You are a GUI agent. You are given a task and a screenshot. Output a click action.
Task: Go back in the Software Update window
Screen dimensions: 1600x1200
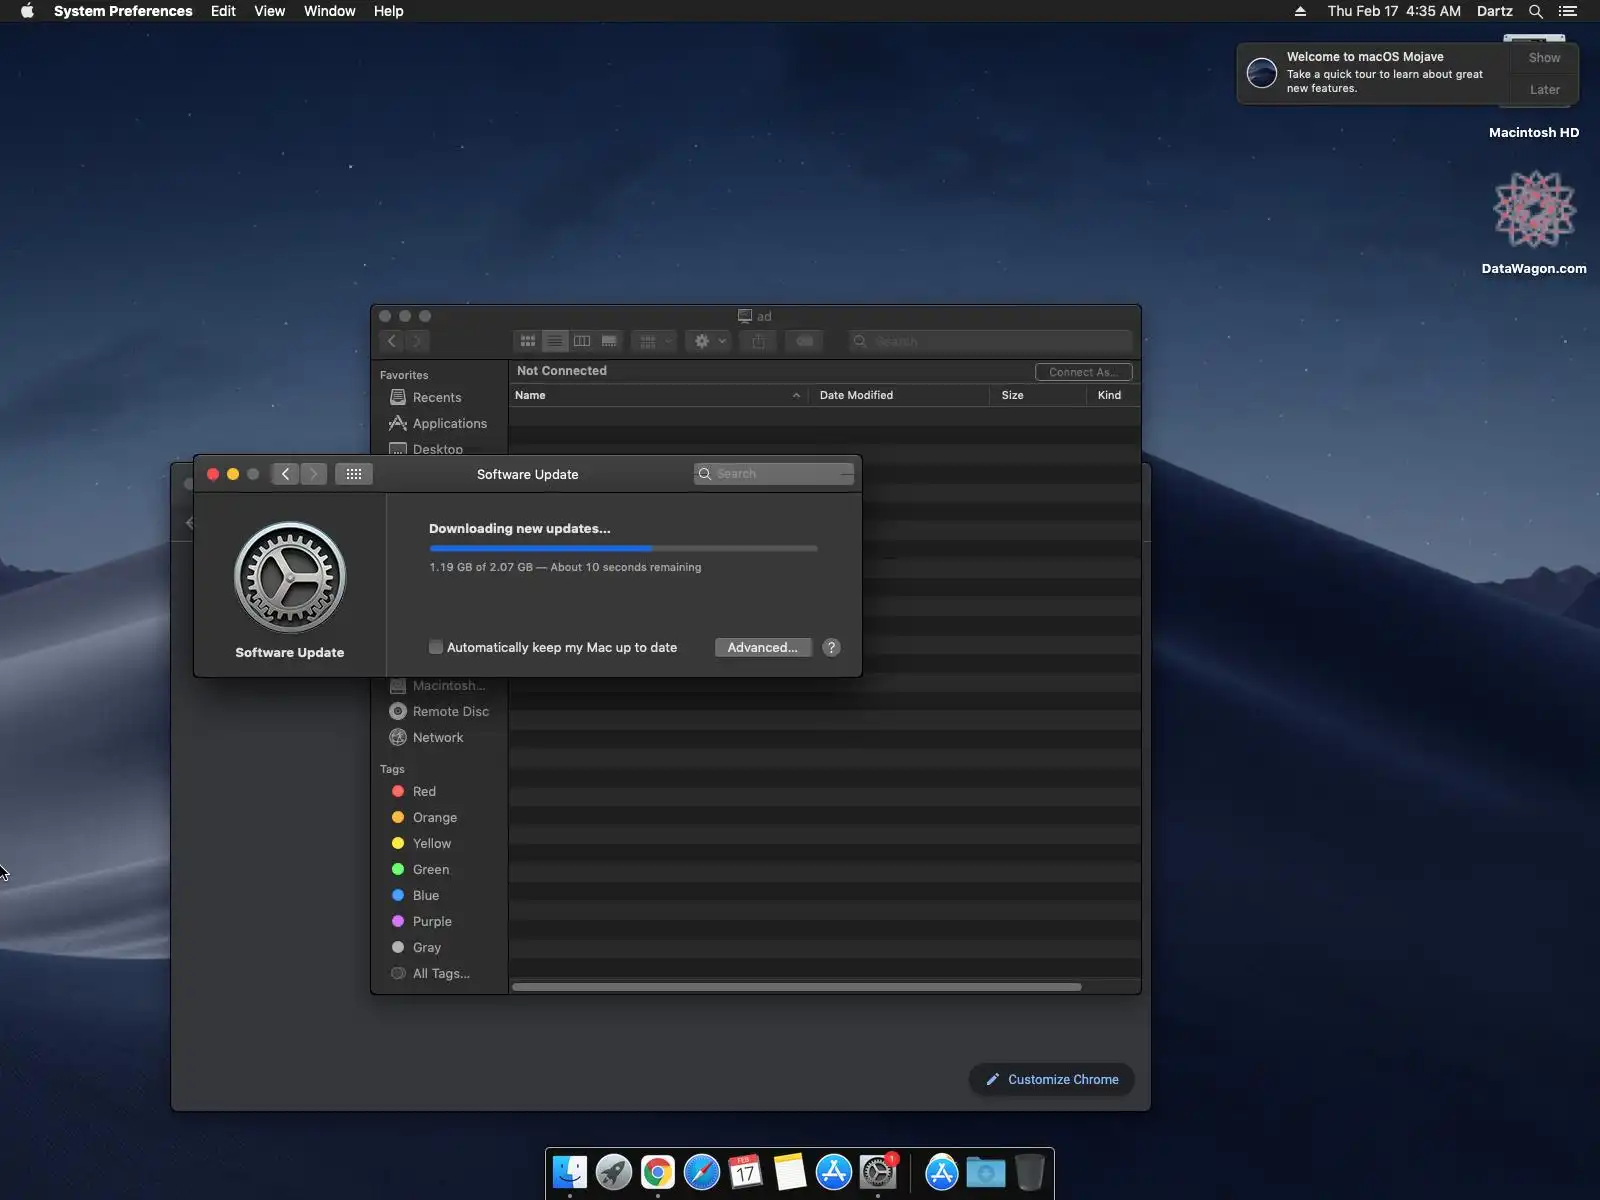coord(285,474)
